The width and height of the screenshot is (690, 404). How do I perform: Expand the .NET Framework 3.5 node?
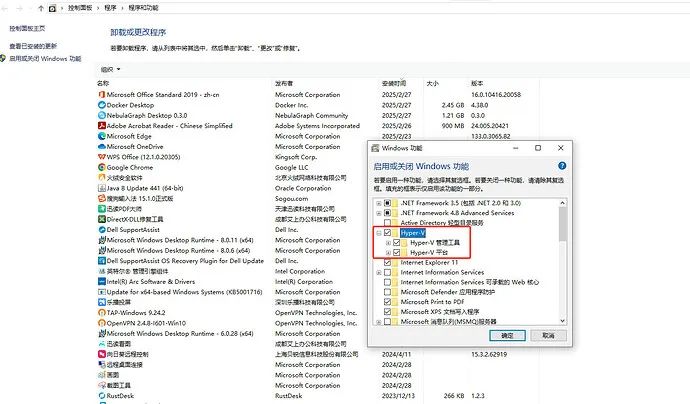point(379,203)
